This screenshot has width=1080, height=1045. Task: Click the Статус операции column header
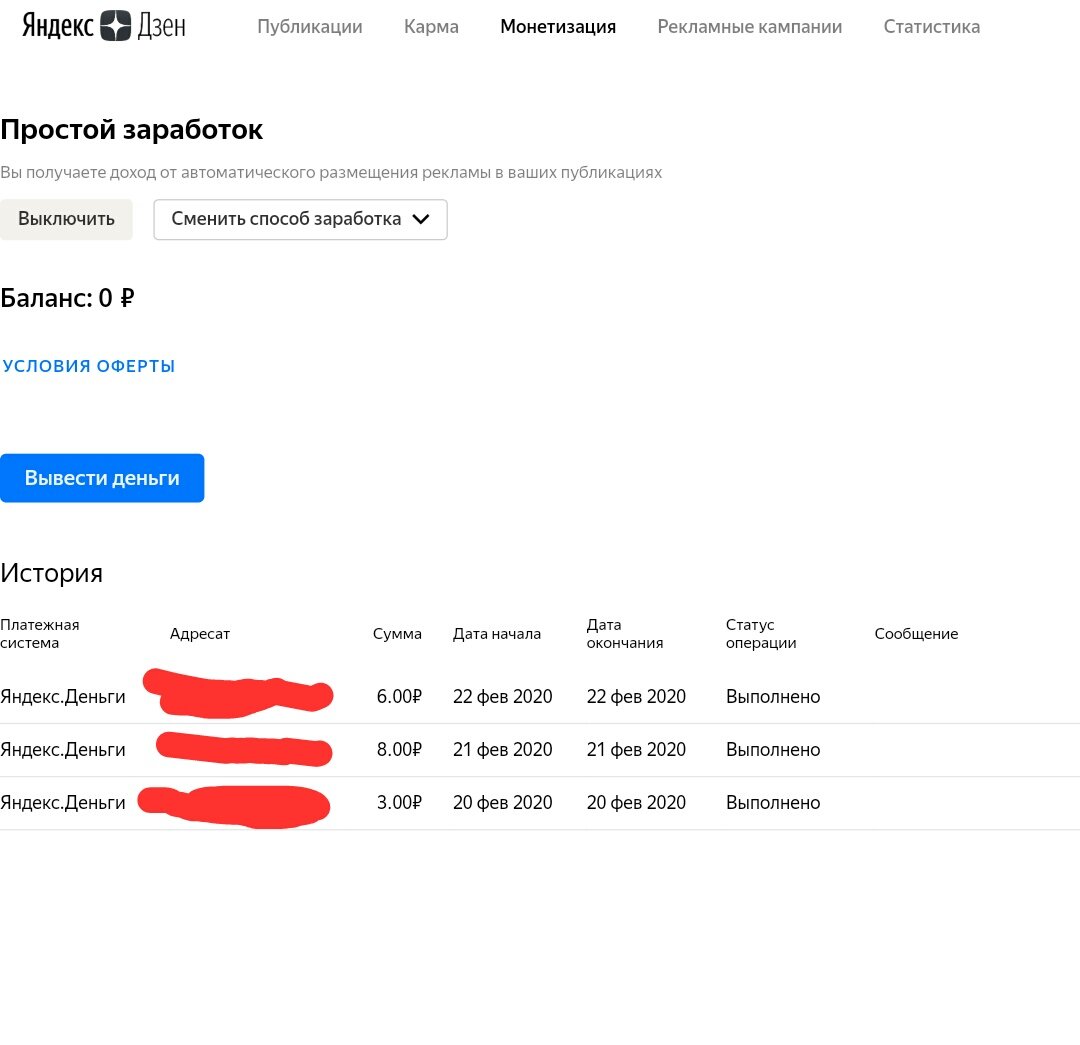(761, 634)
